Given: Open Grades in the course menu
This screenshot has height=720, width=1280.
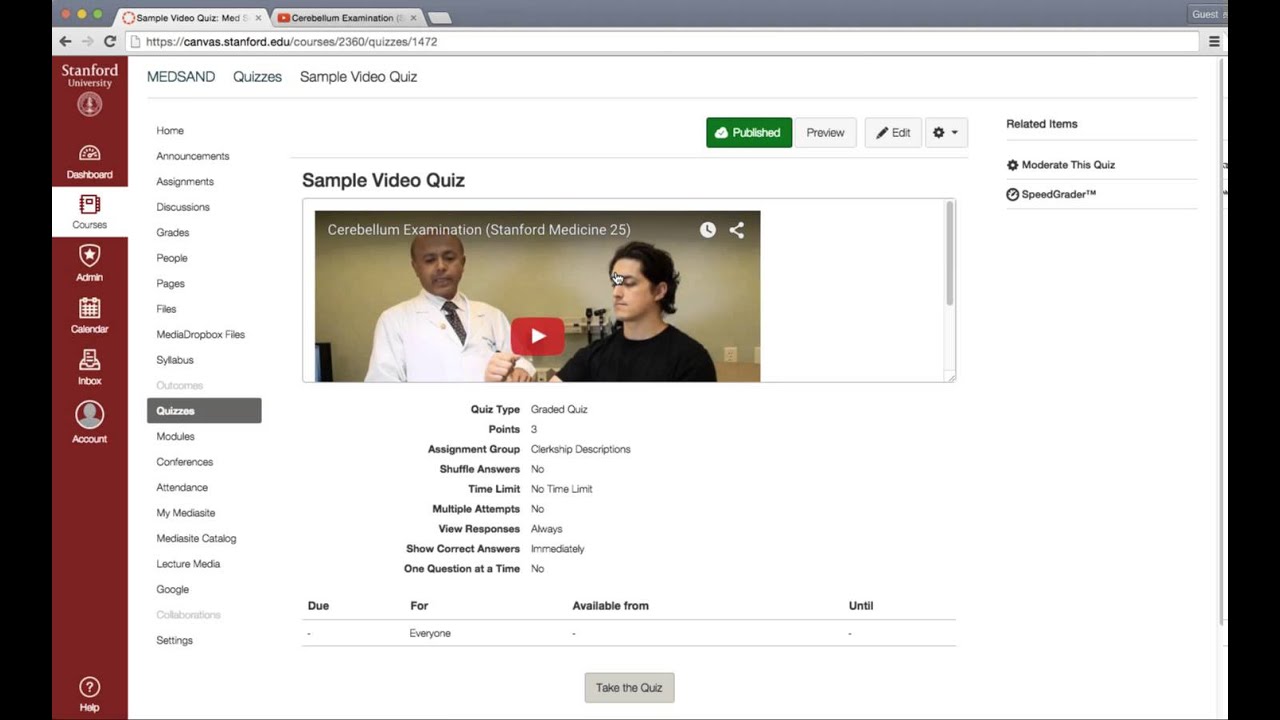Looking at the screenshot, I should [173, 233].
